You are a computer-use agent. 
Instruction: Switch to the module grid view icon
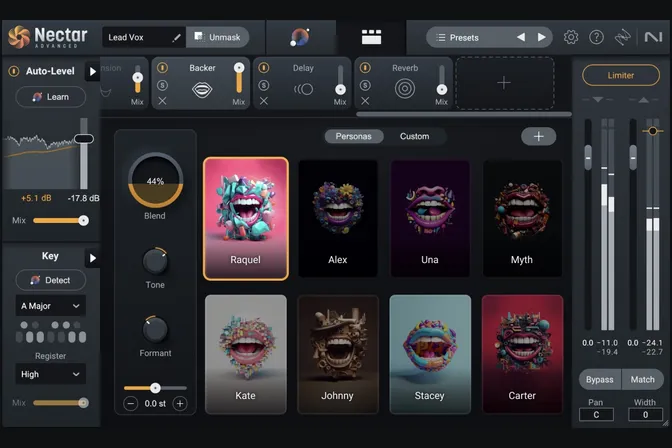[x=371, y=37]
